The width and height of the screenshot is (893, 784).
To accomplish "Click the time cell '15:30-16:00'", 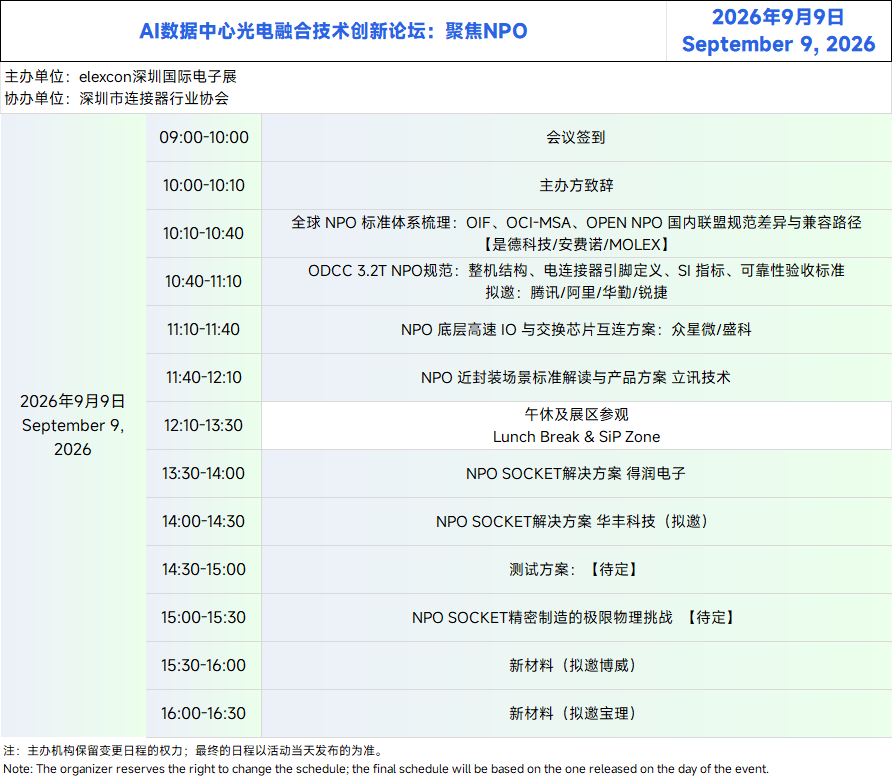I will click(204, 665).
